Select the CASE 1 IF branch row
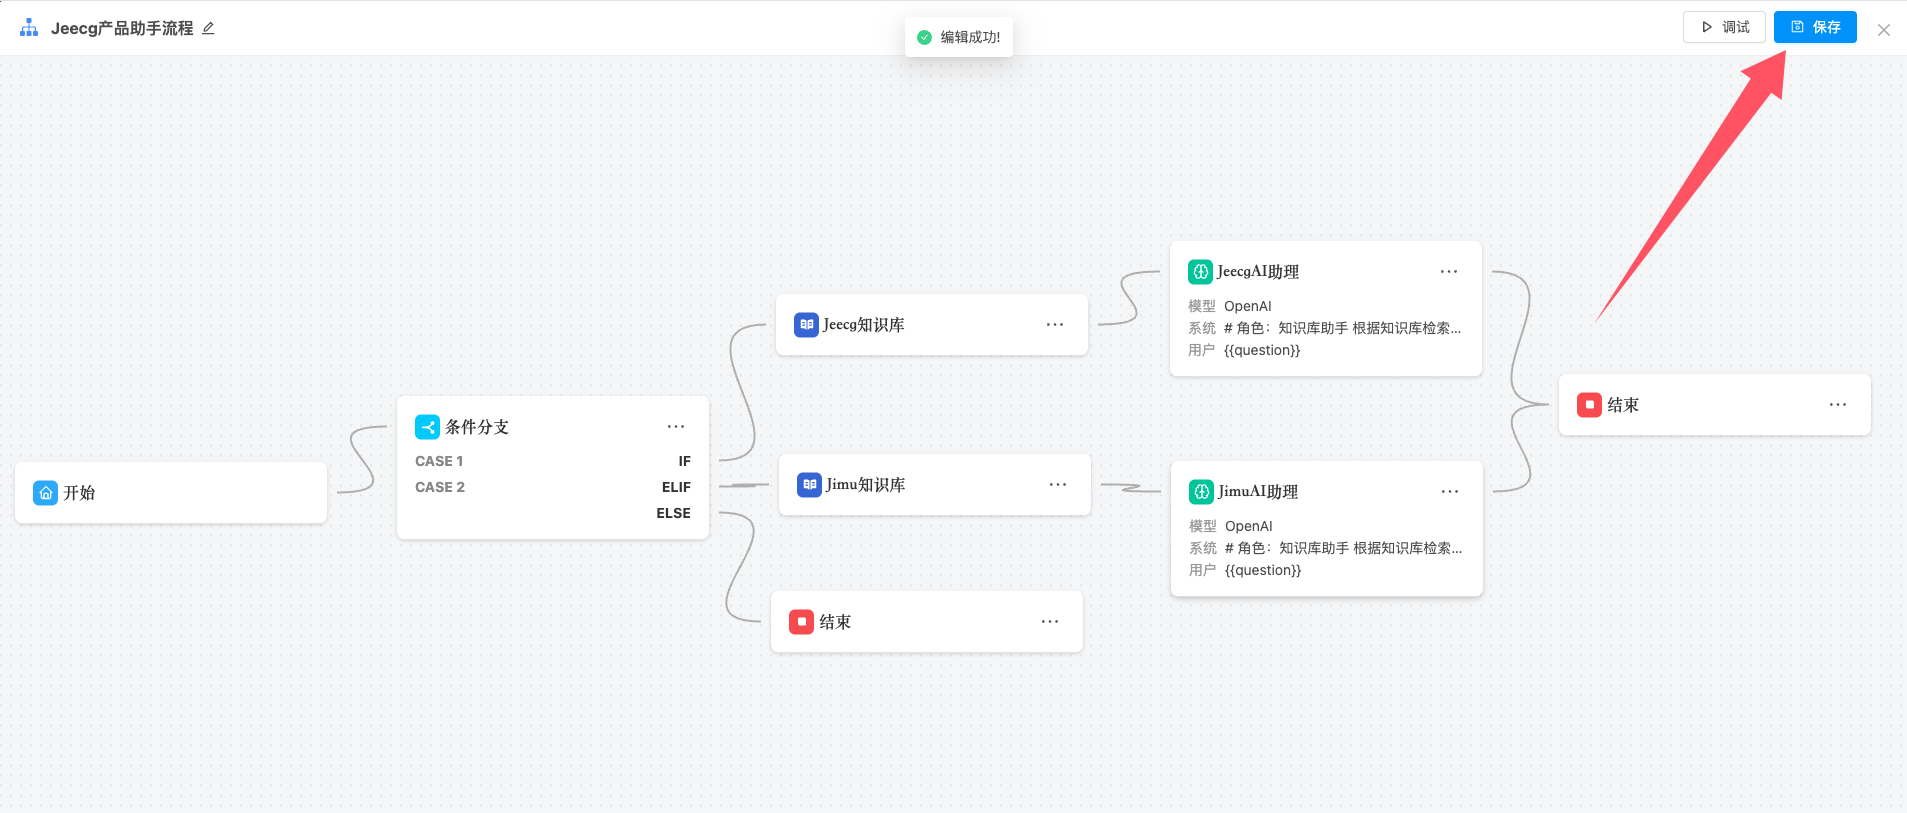 pos(552,461)
